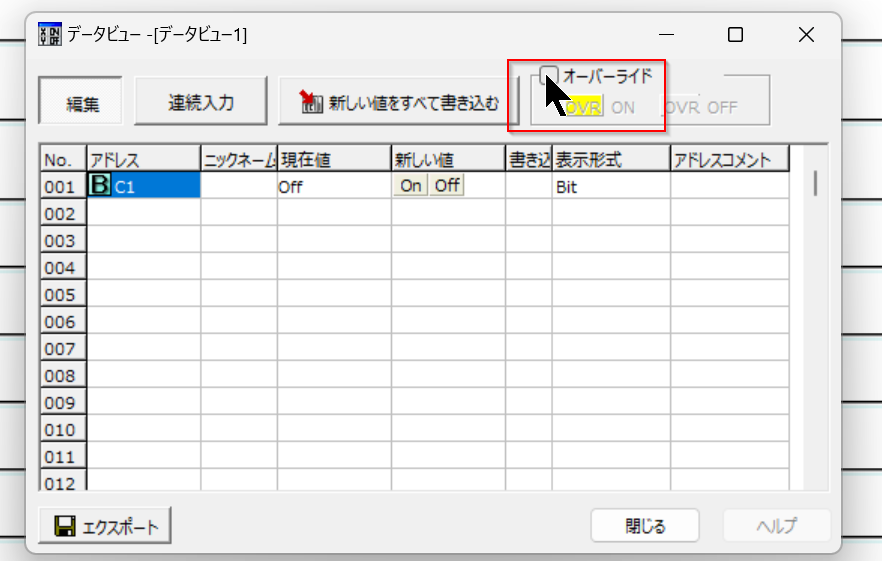Click the 書き込み column header
The height and width of the screenshot is (561, 882).
pos(529,159)
